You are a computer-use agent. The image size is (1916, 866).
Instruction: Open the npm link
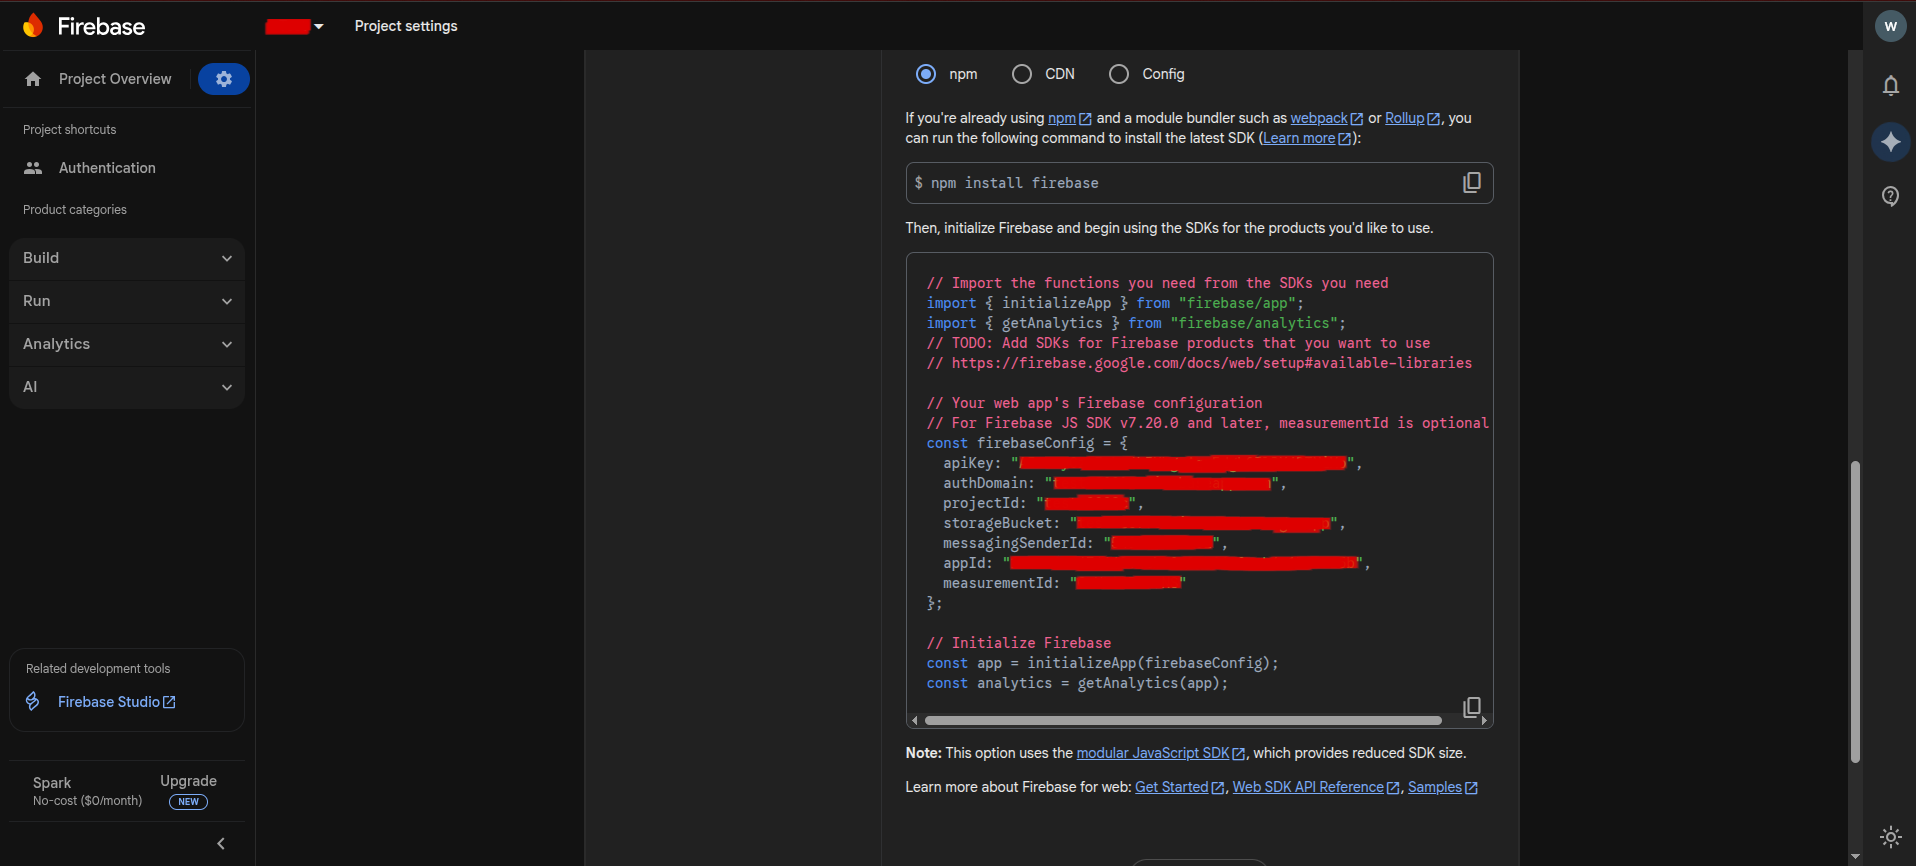[1069, 118]
